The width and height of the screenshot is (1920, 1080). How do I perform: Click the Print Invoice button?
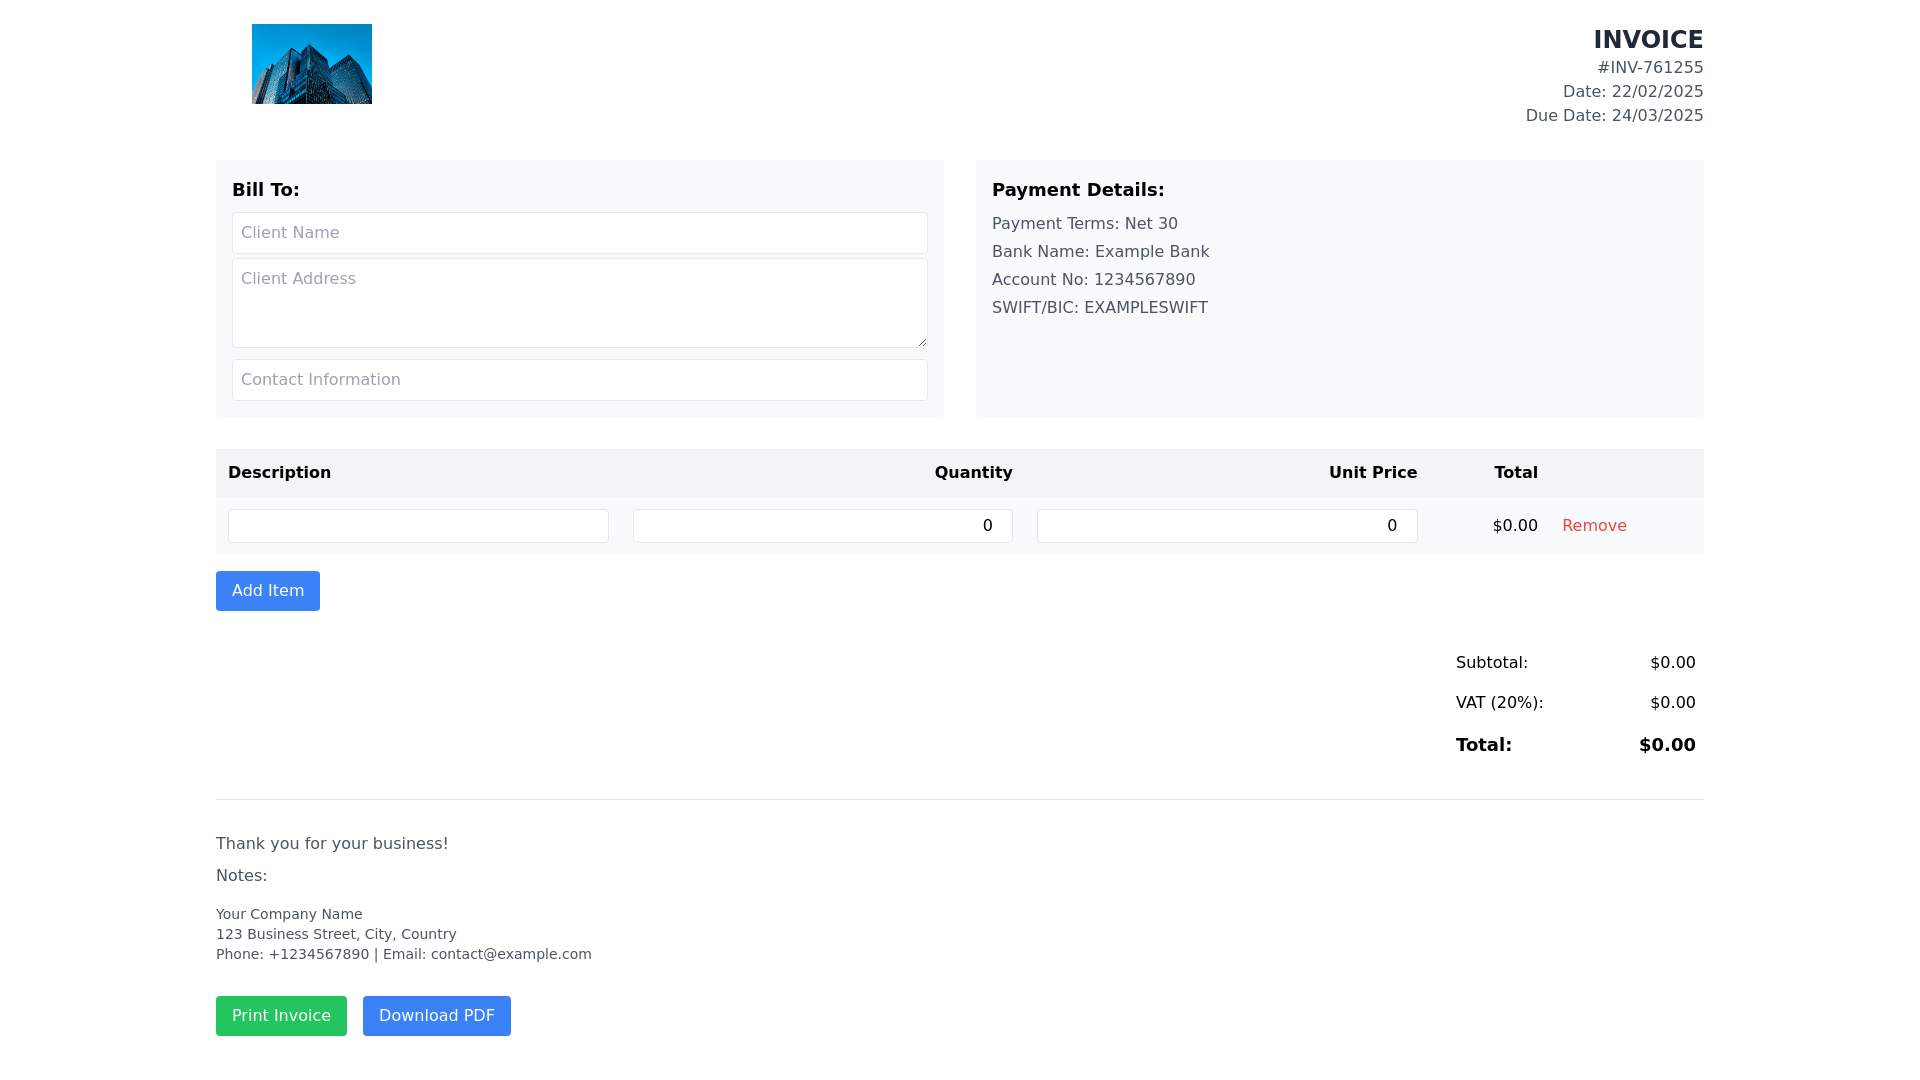click(x=281, y=1016)
